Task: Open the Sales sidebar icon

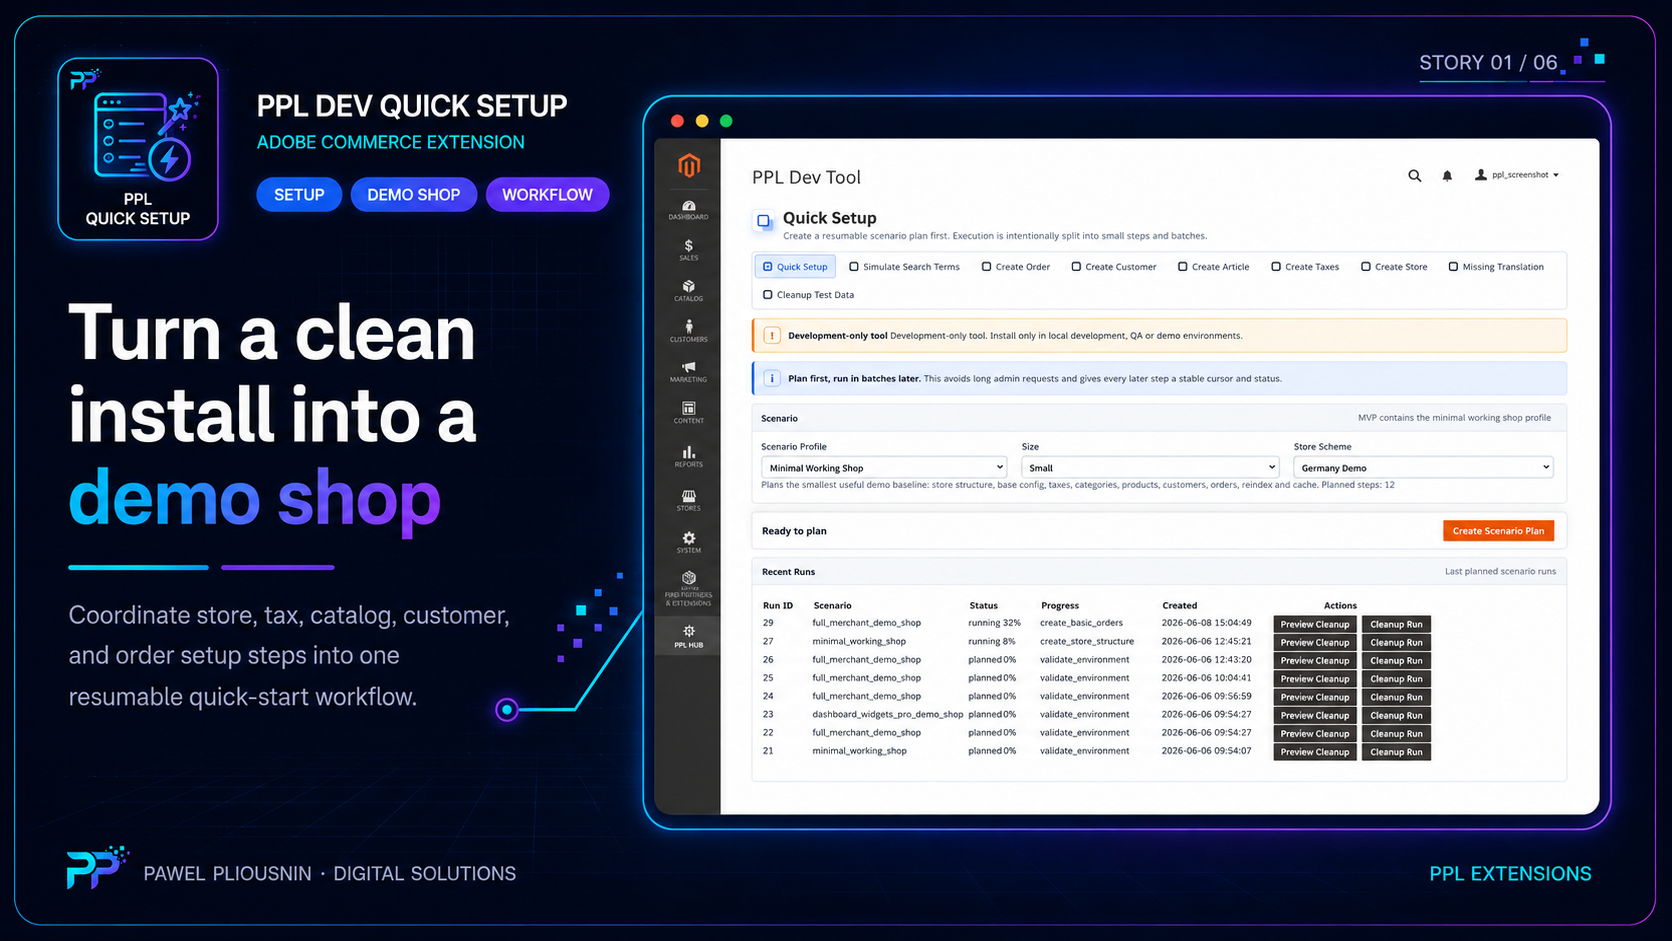Action: point(688,250)
